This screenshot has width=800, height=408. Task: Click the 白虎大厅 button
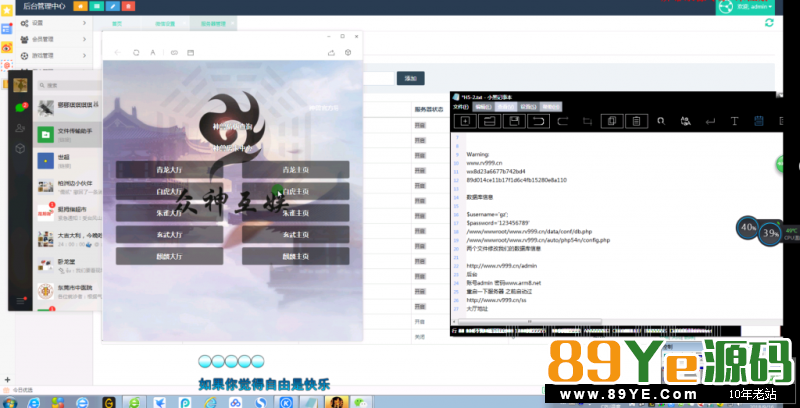(169, 191)
